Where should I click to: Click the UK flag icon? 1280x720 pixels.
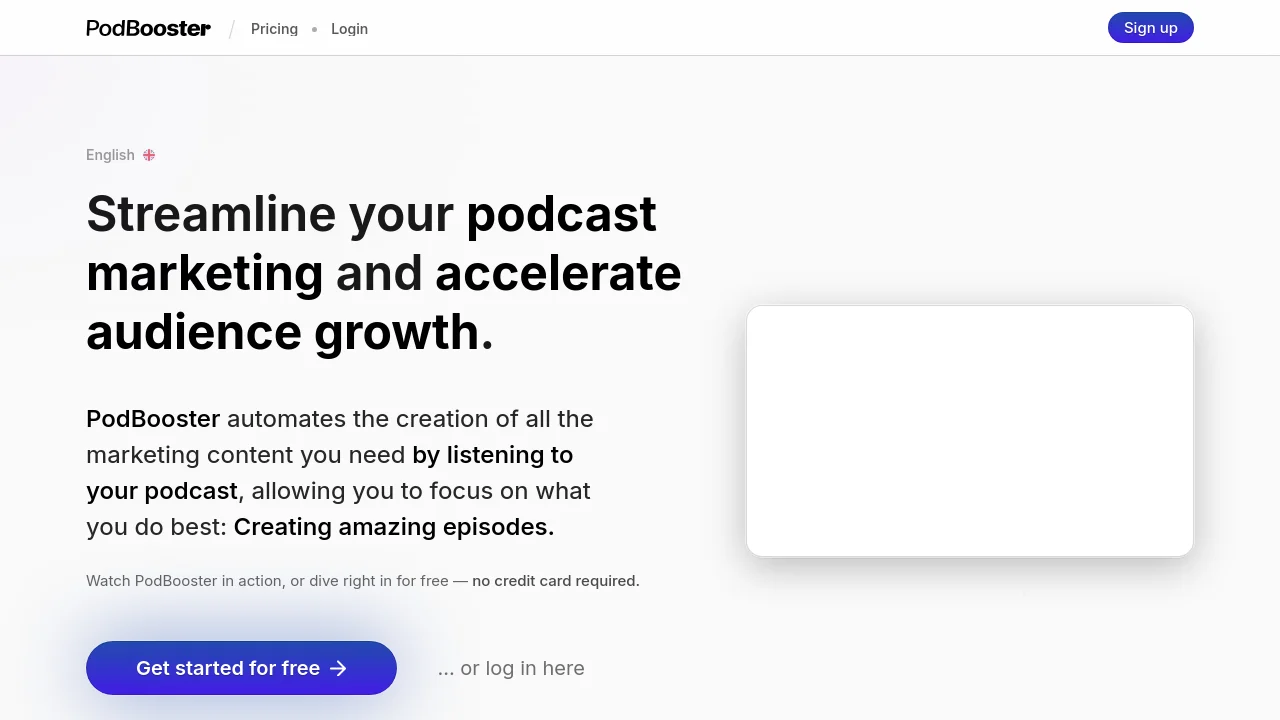tap(149, 155)
